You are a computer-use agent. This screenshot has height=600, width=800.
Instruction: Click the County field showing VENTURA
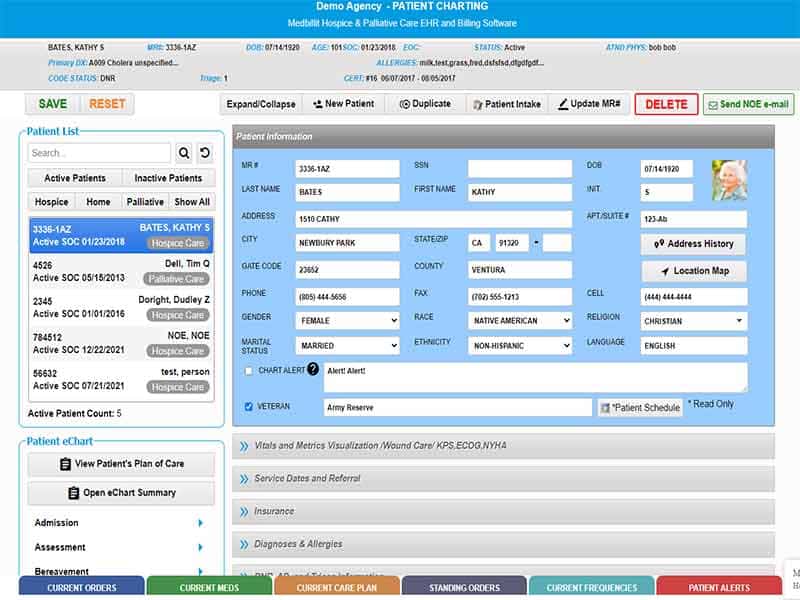[520, 269]
